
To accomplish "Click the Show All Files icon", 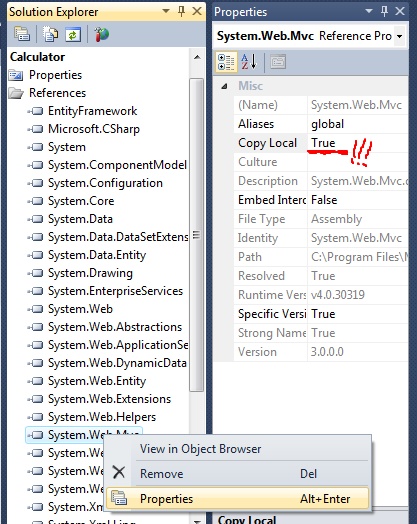I will point(50,34).
